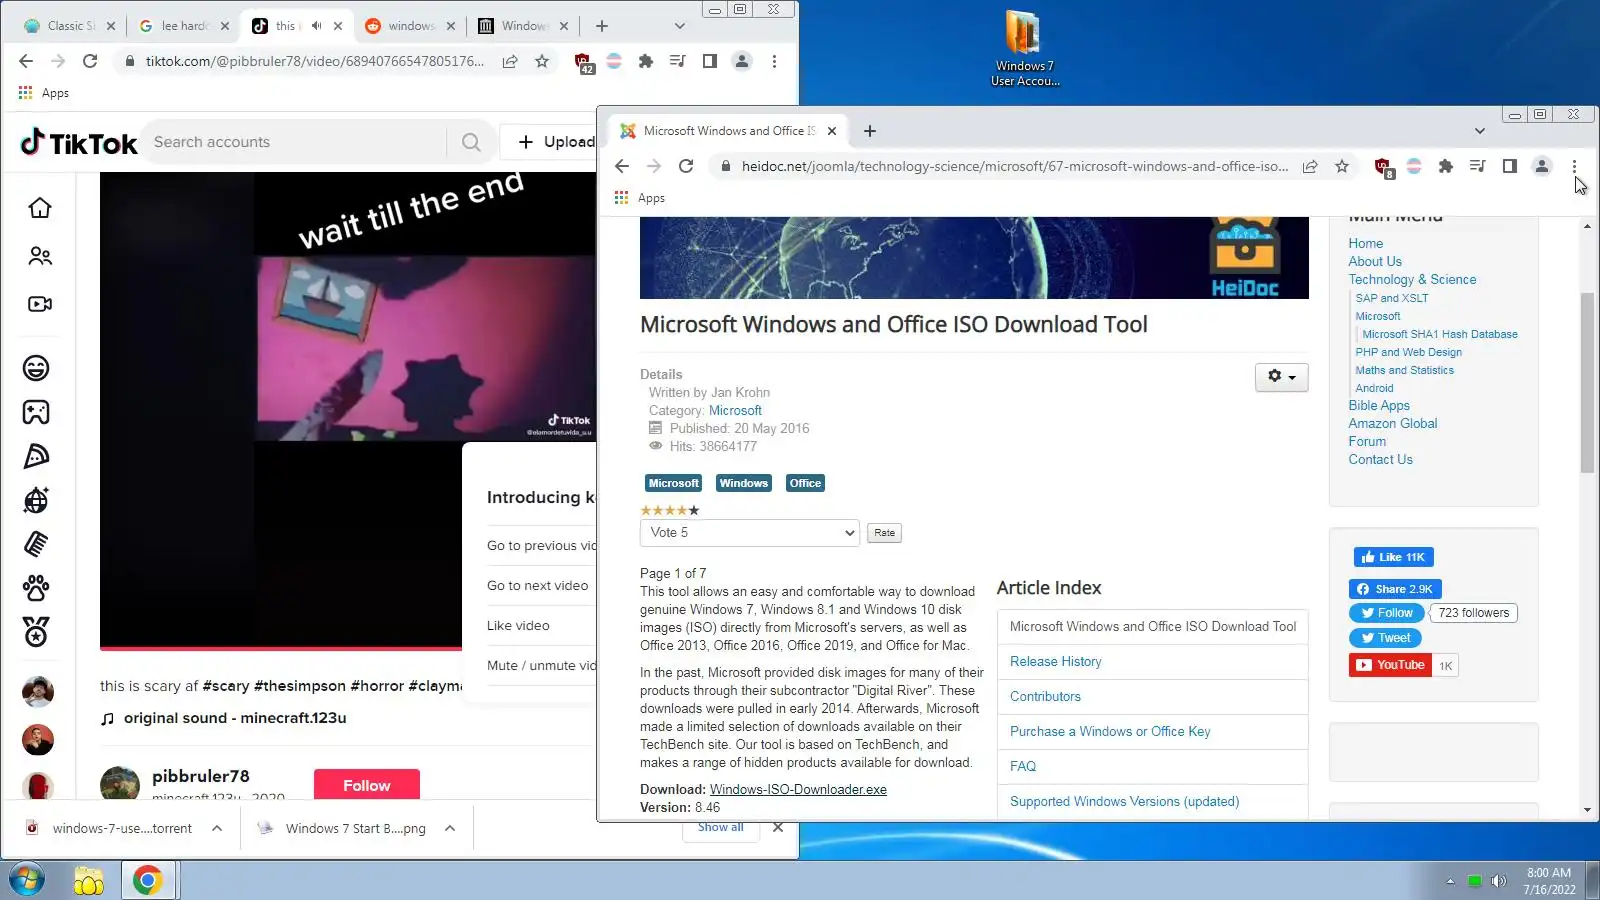Click the TikTok logo
The image size is (1600, 900).
[x=79, y=143]
